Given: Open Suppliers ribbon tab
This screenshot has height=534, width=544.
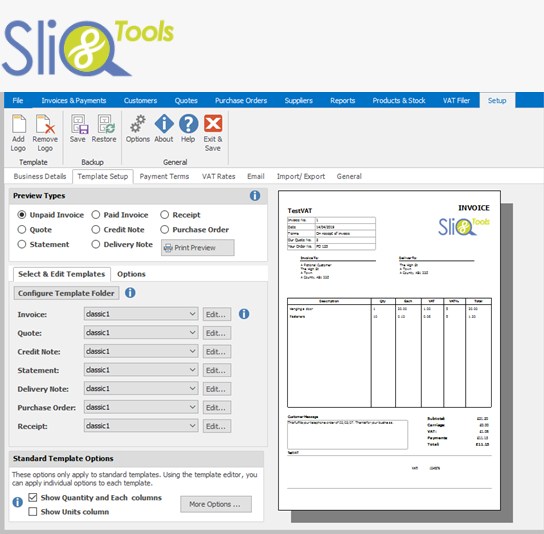Looking at the screenshot, I should point(298,101).
